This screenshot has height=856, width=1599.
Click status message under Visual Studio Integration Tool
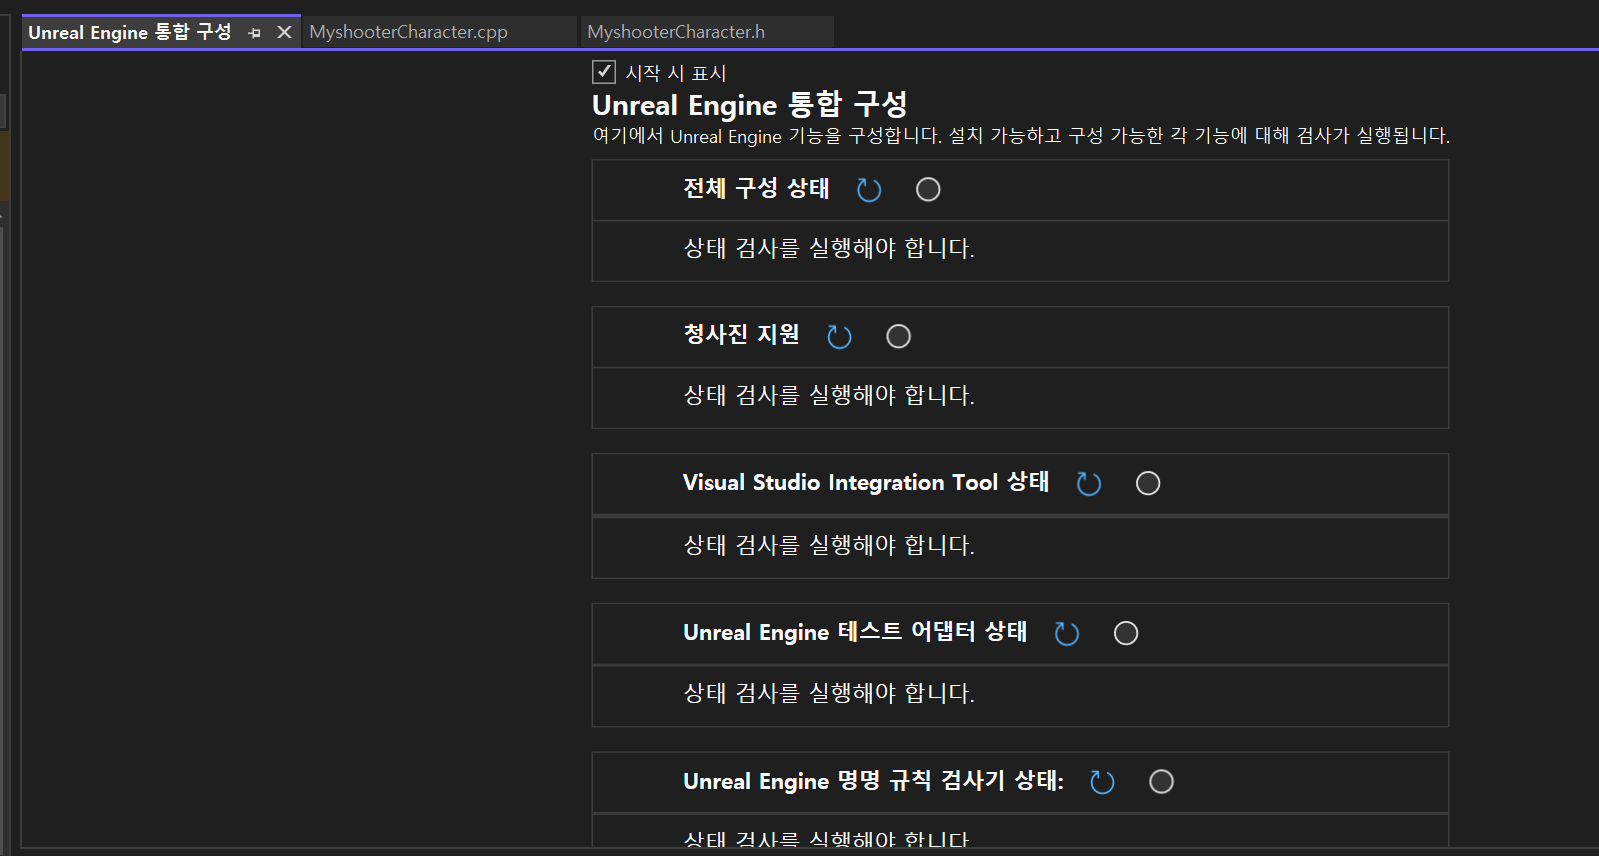829,545
